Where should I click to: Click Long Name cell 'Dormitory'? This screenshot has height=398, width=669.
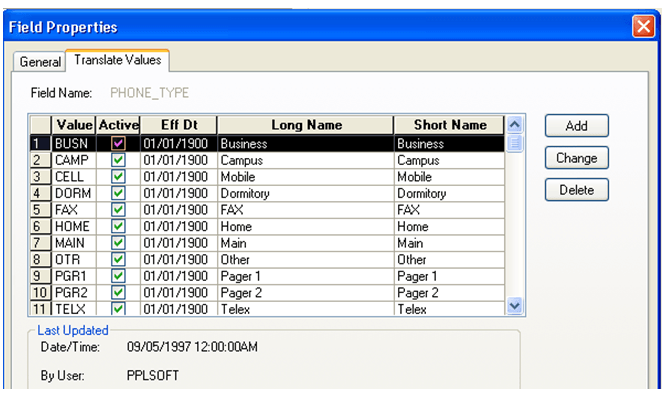[305, 193]
